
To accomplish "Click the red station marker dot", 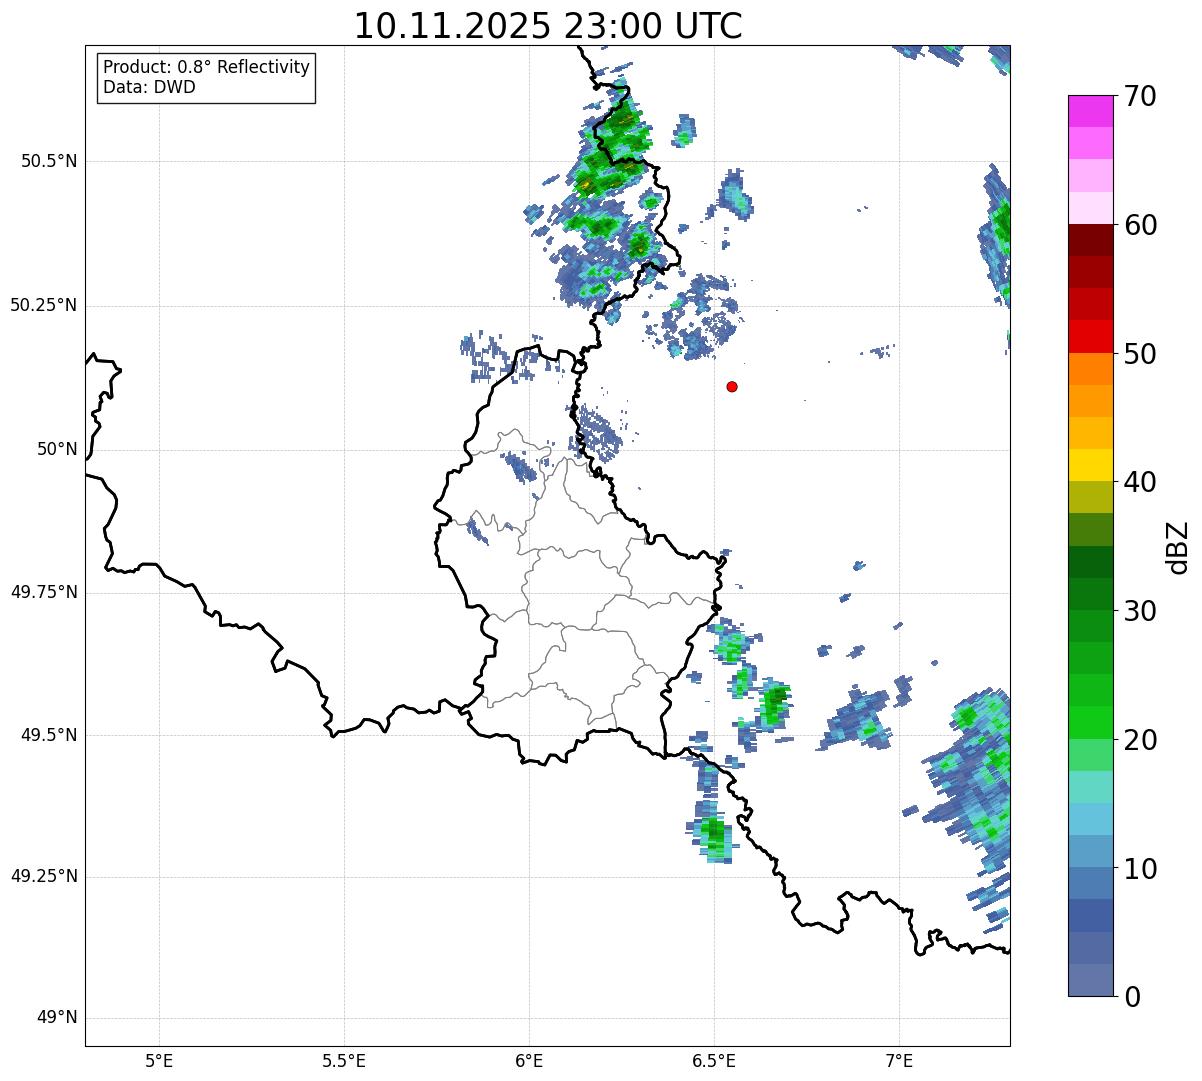I will coord(732,387).
